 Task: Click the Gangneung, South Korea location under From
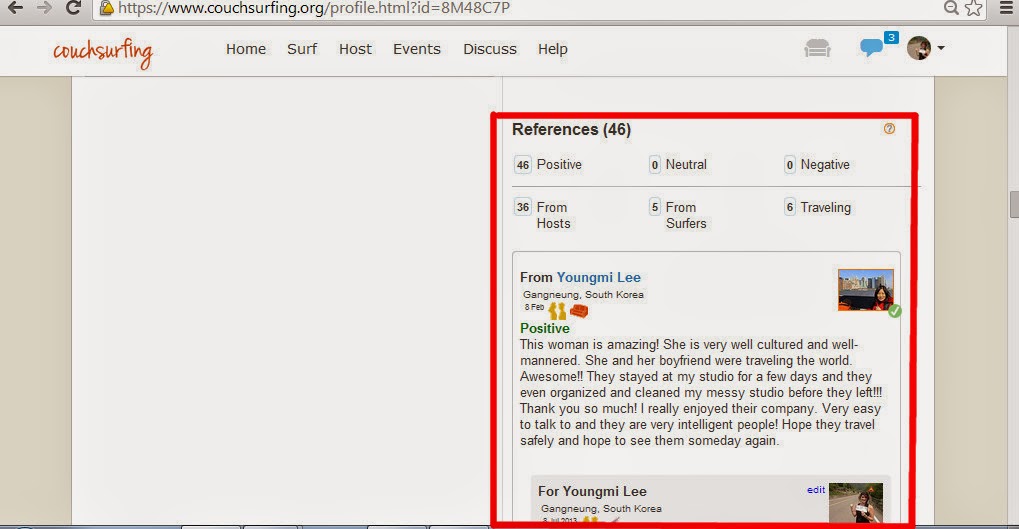(583, 294)
